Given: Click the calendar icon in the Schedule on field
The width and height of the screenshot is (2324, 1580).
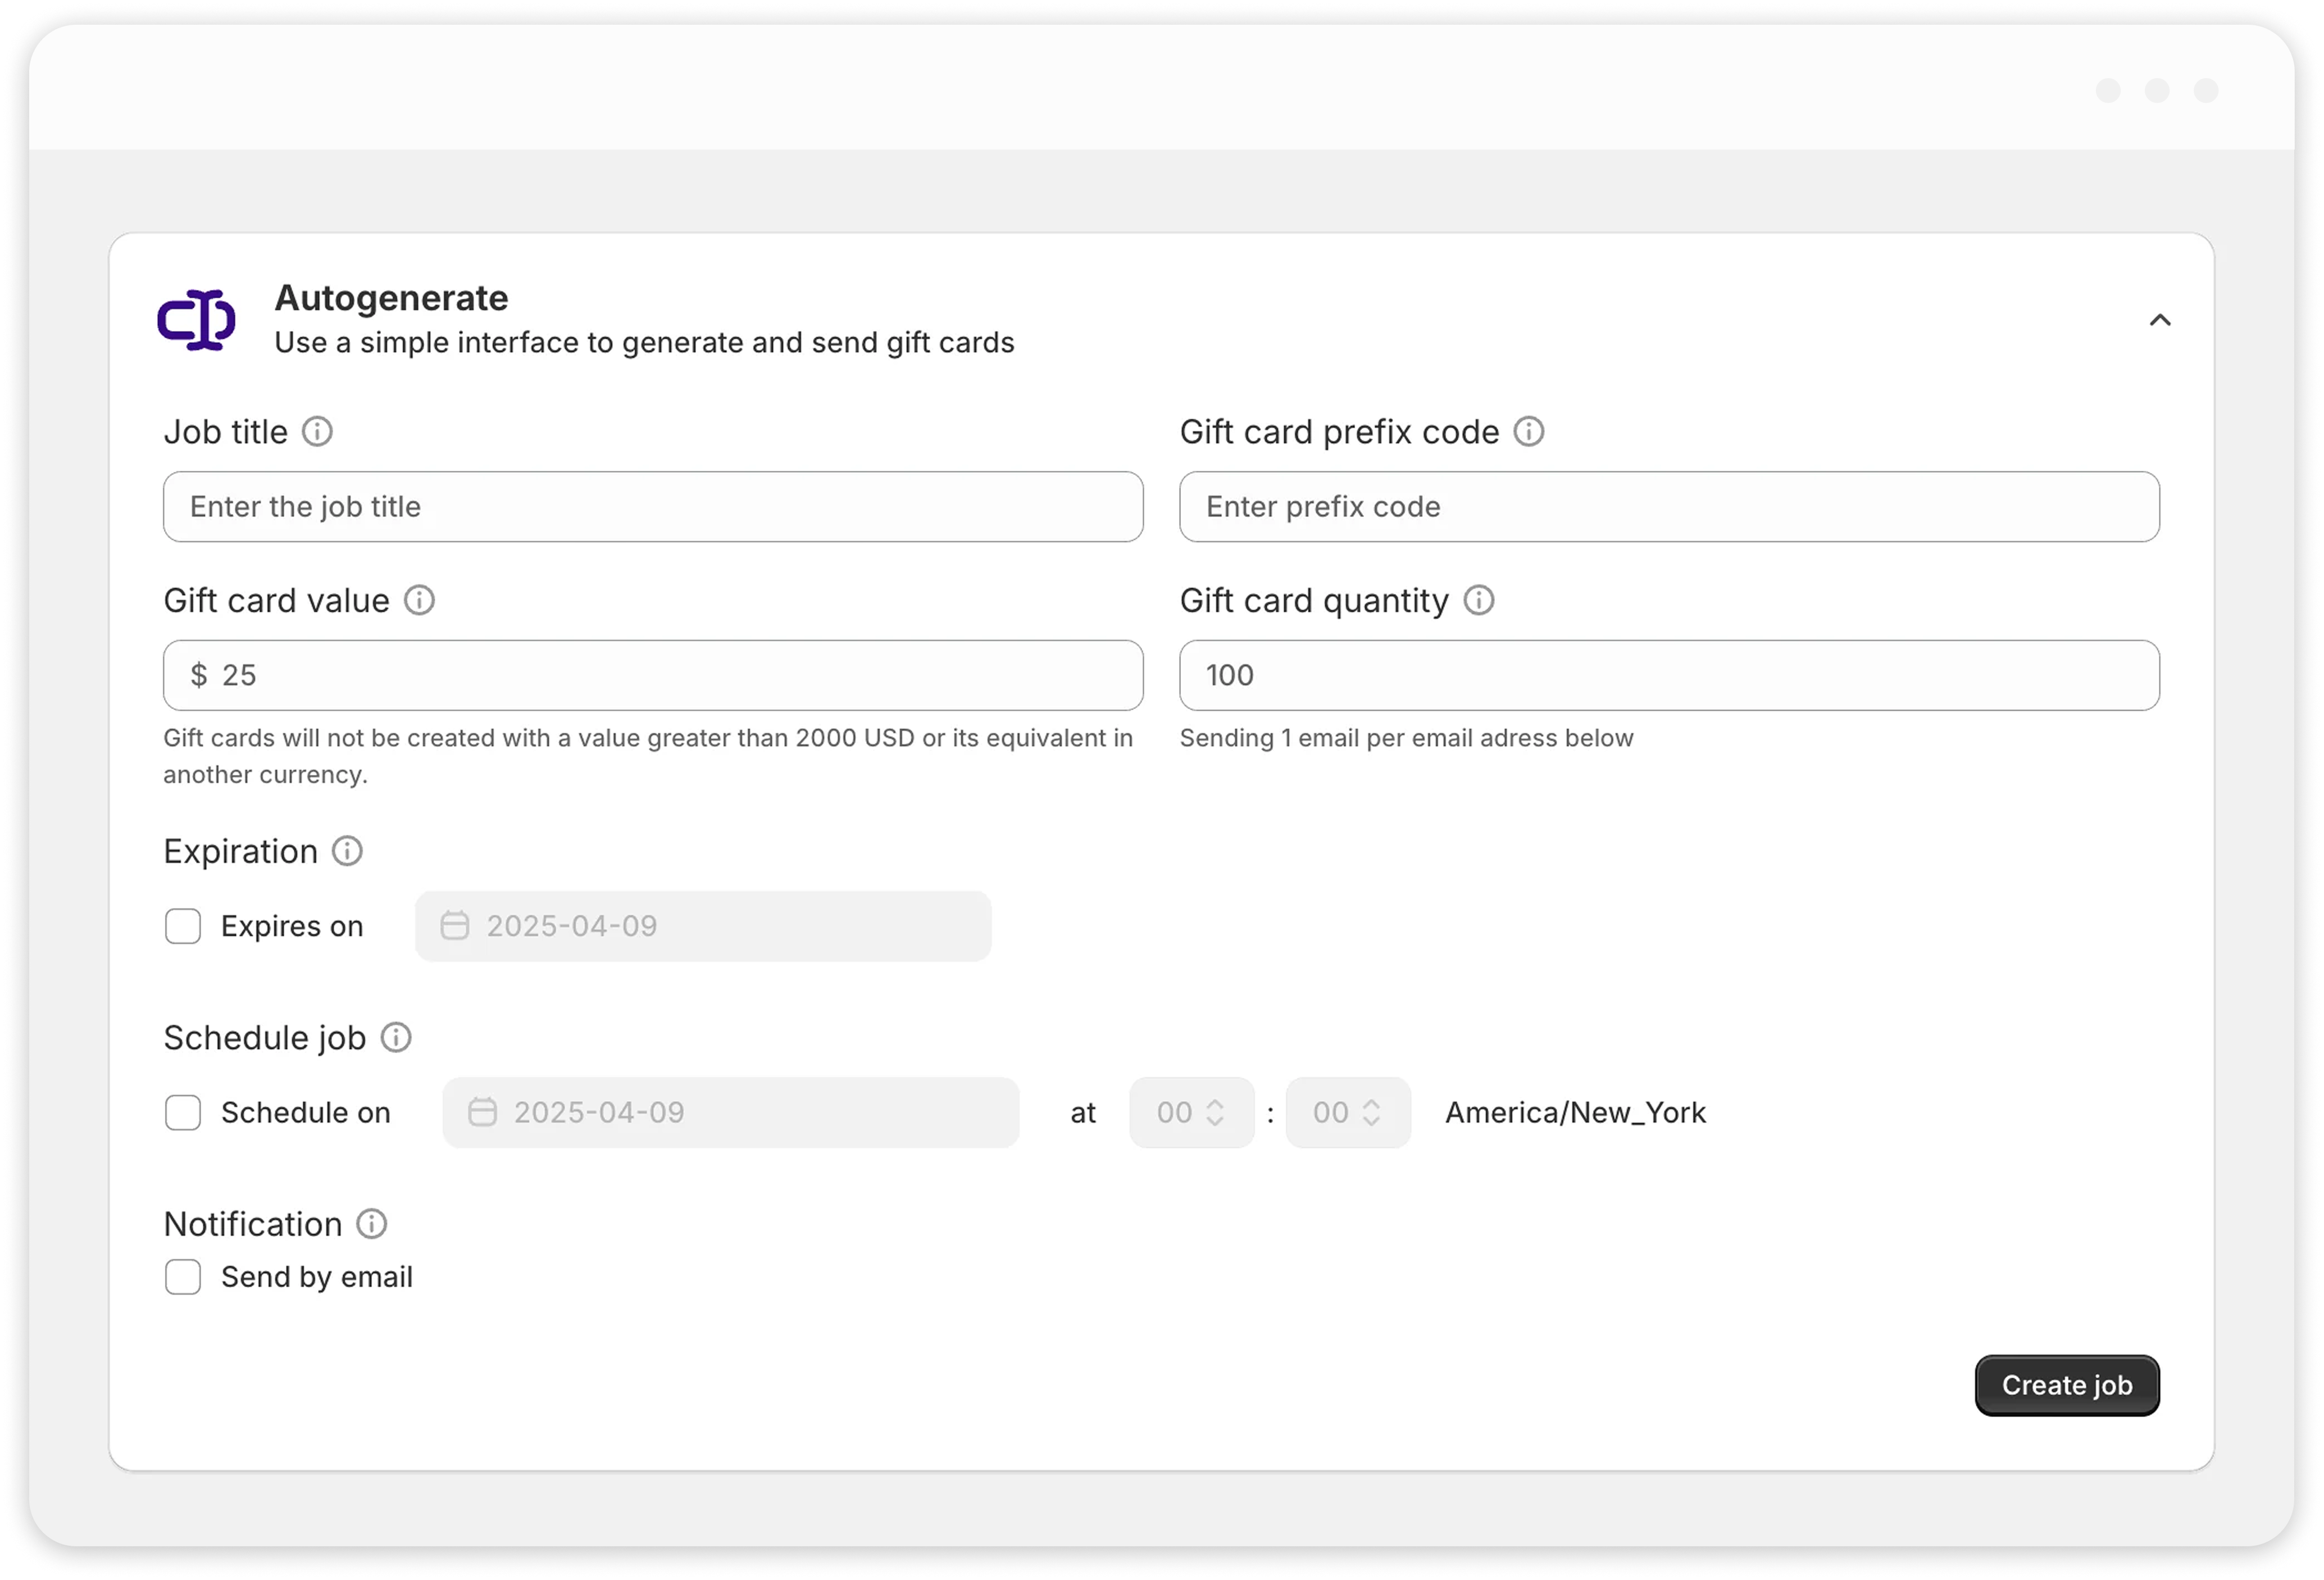Looking at the screenshot, I should (483, 1111).
